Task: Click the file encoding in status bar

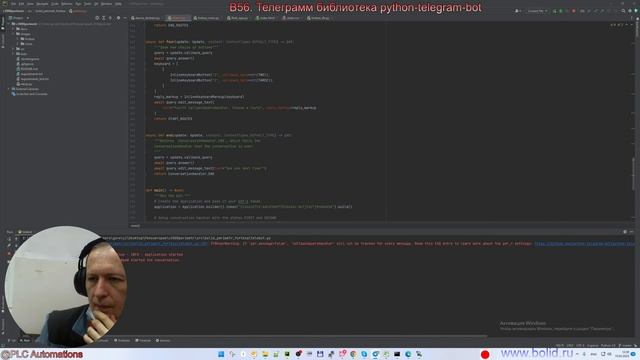Action: 580,346
